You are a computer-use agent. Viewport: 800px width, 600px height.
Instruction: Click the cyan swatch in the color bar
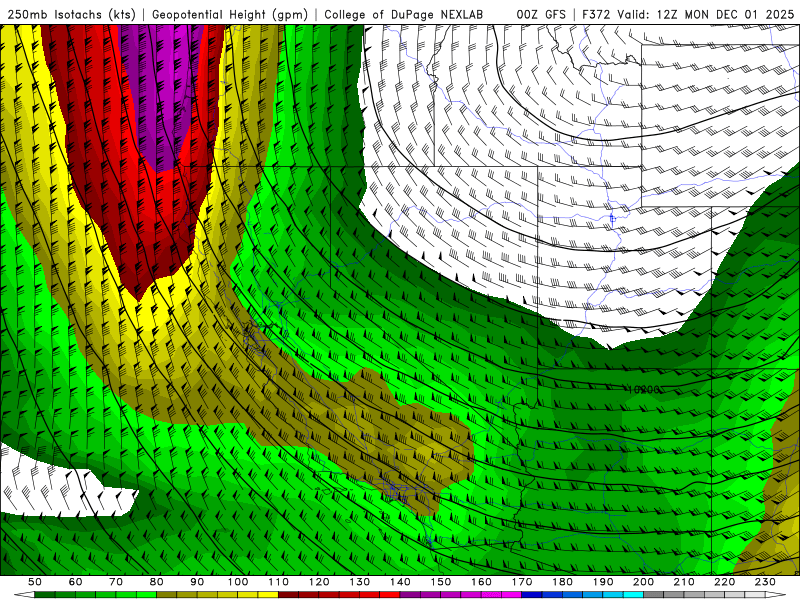[x=633, y=595]
